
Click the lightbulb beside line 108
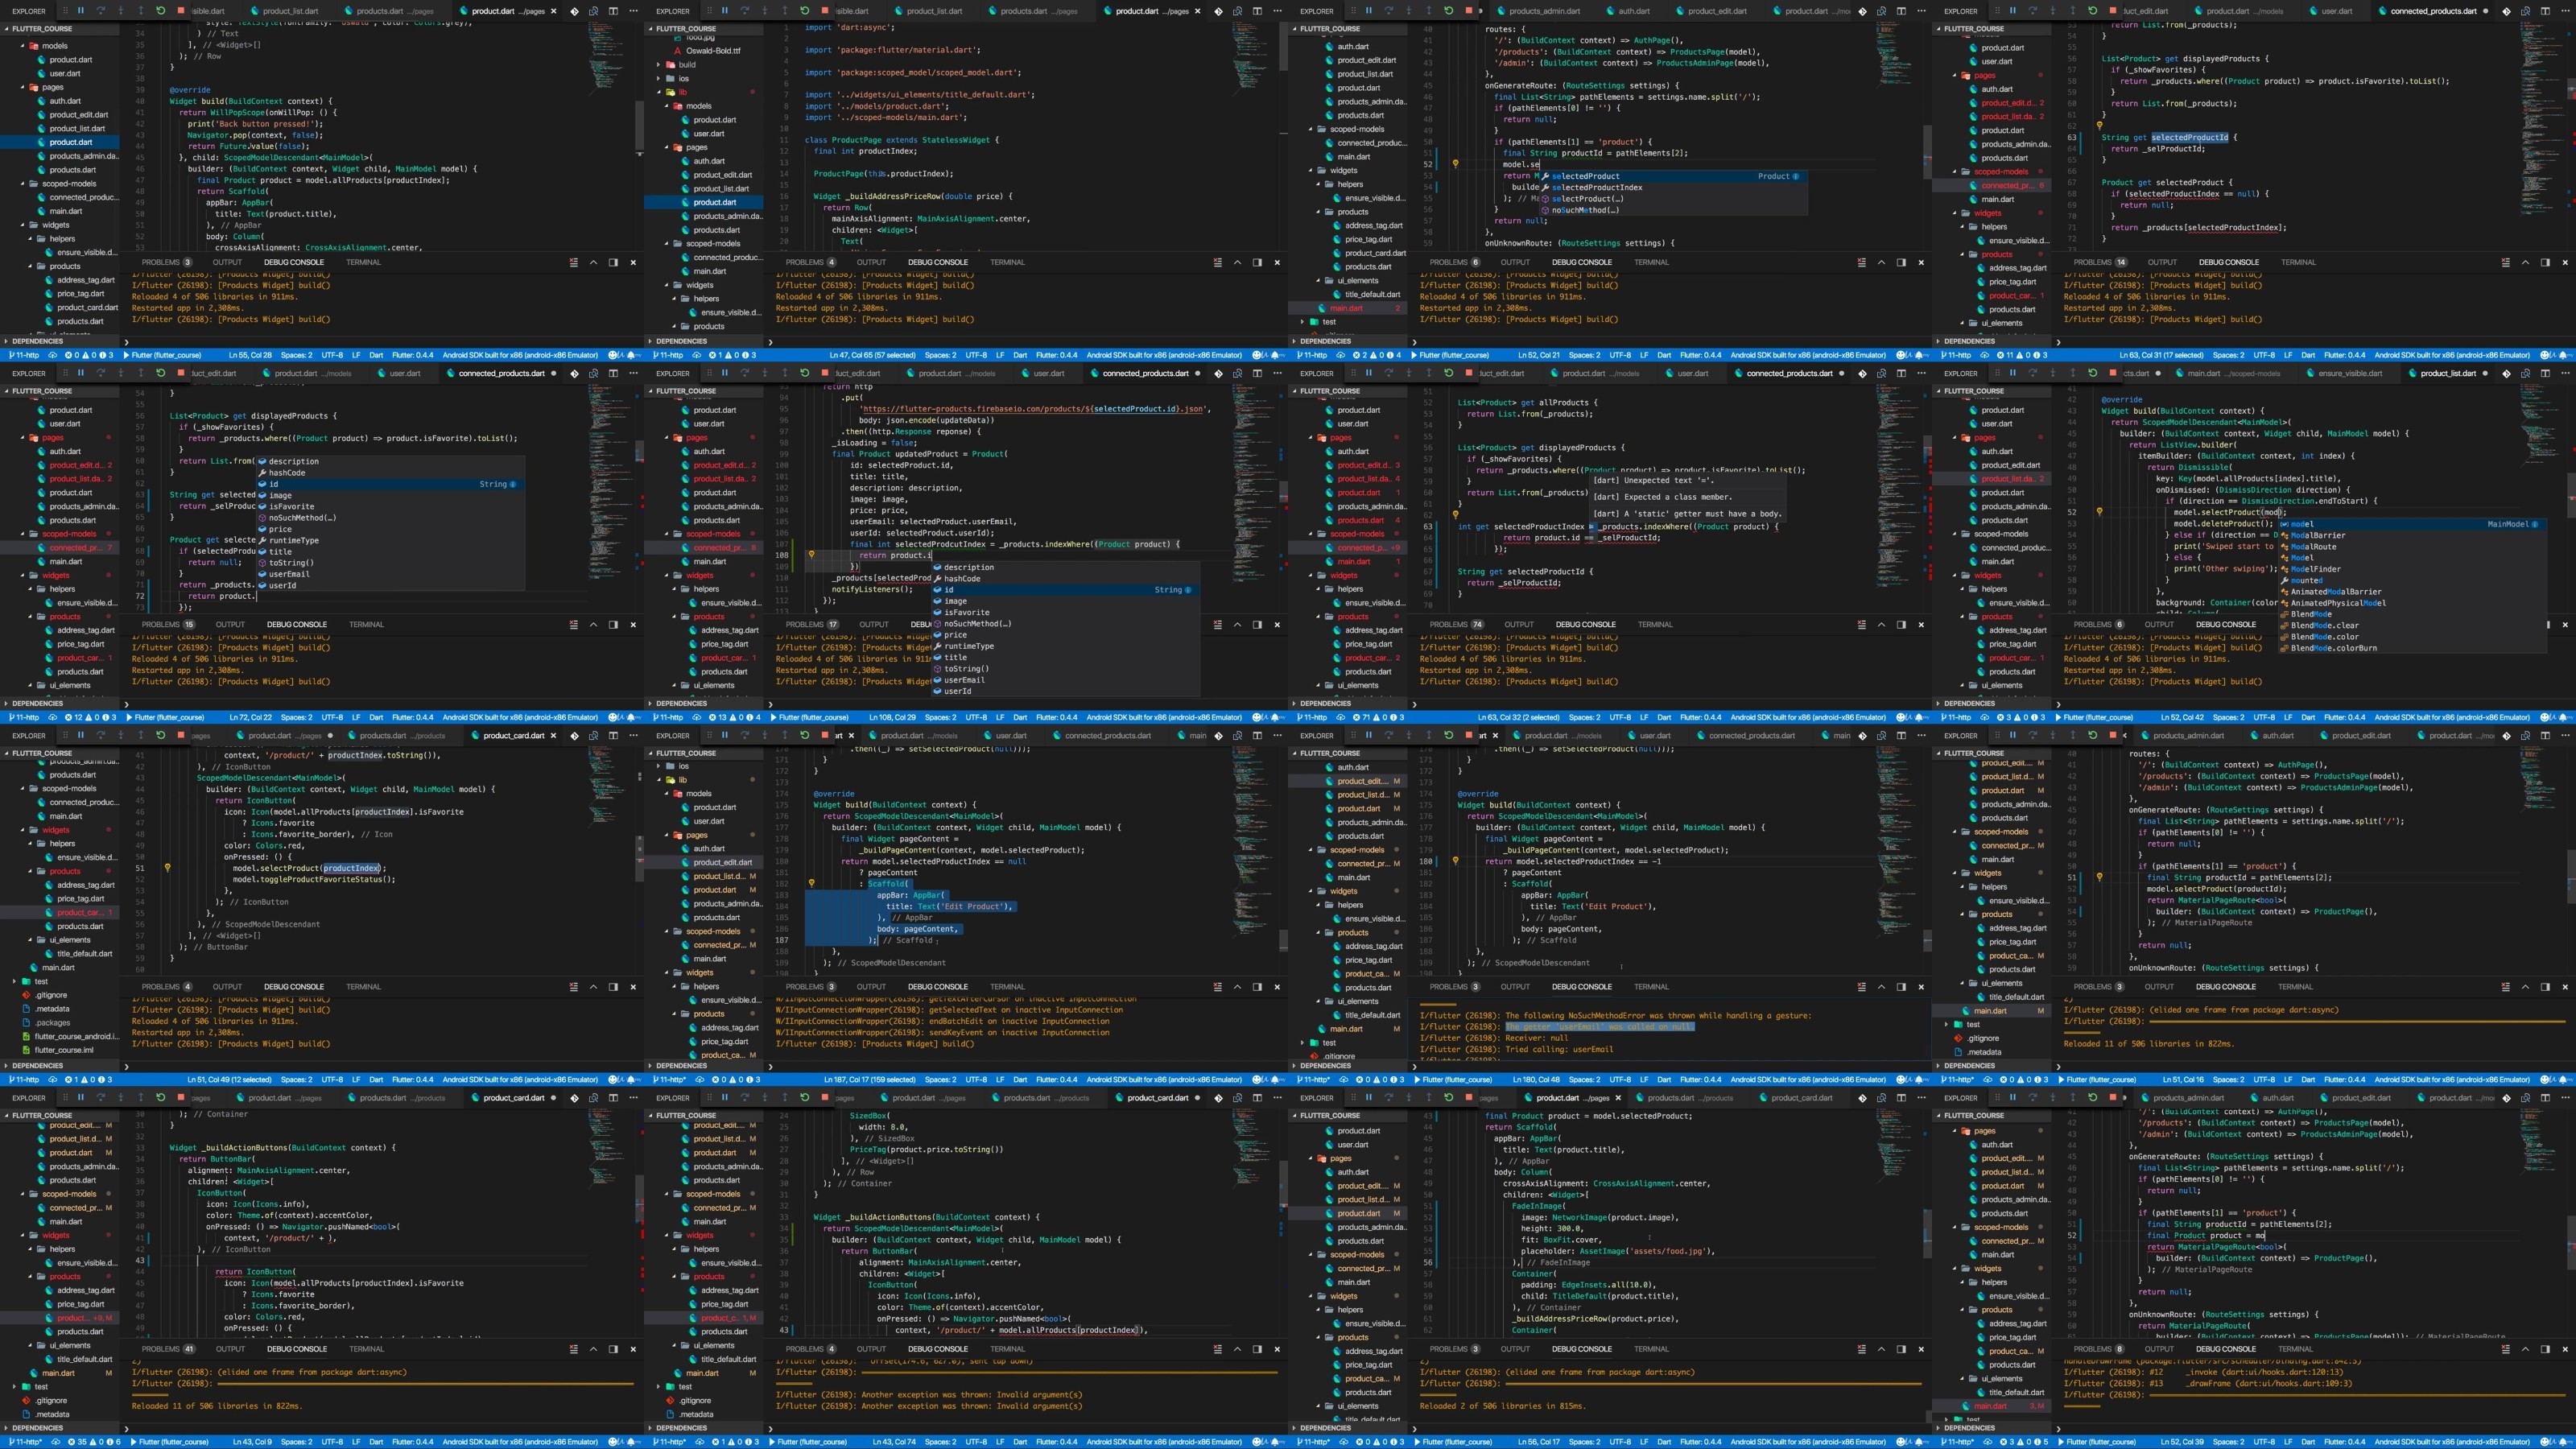pos(811,555)
